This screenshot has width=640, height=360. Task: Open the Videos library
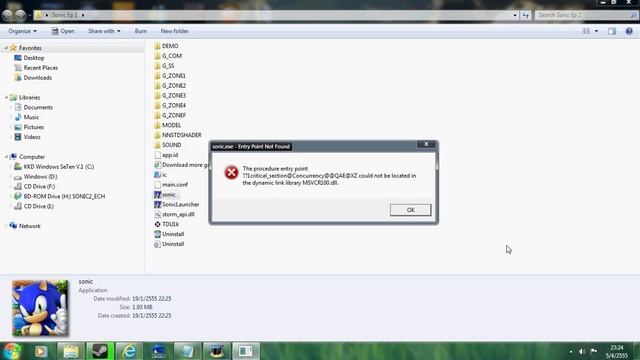pyautogui.click(x=32, y=137)
